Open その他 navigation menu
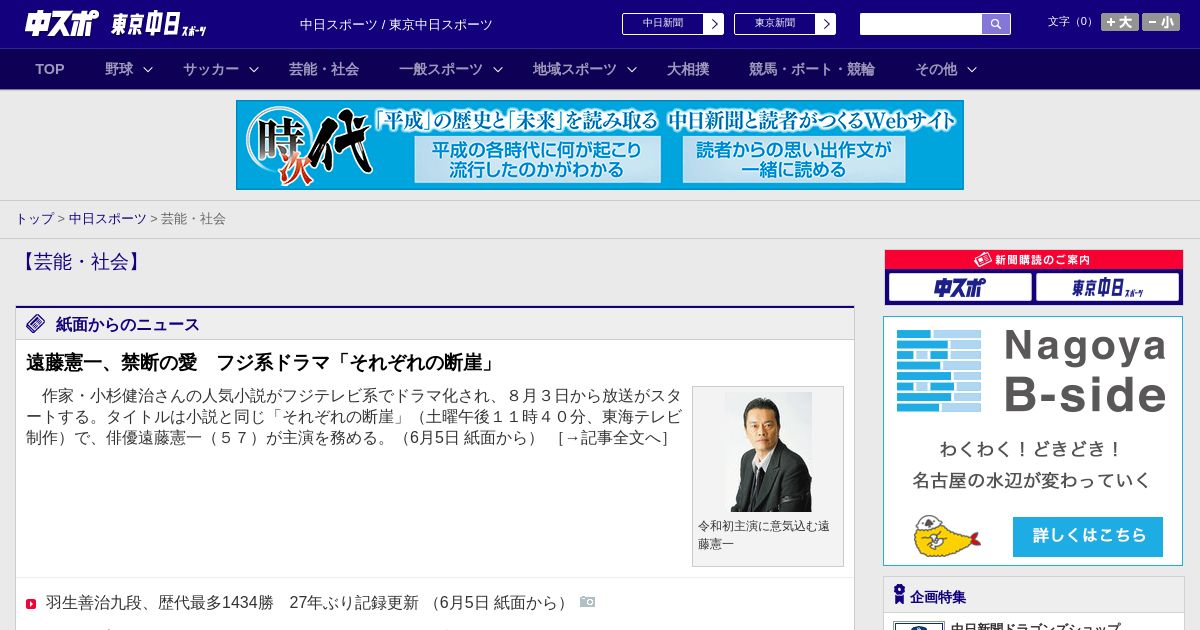The height and width of the screenshot is (630, 1200). click(x=936, y=69)
